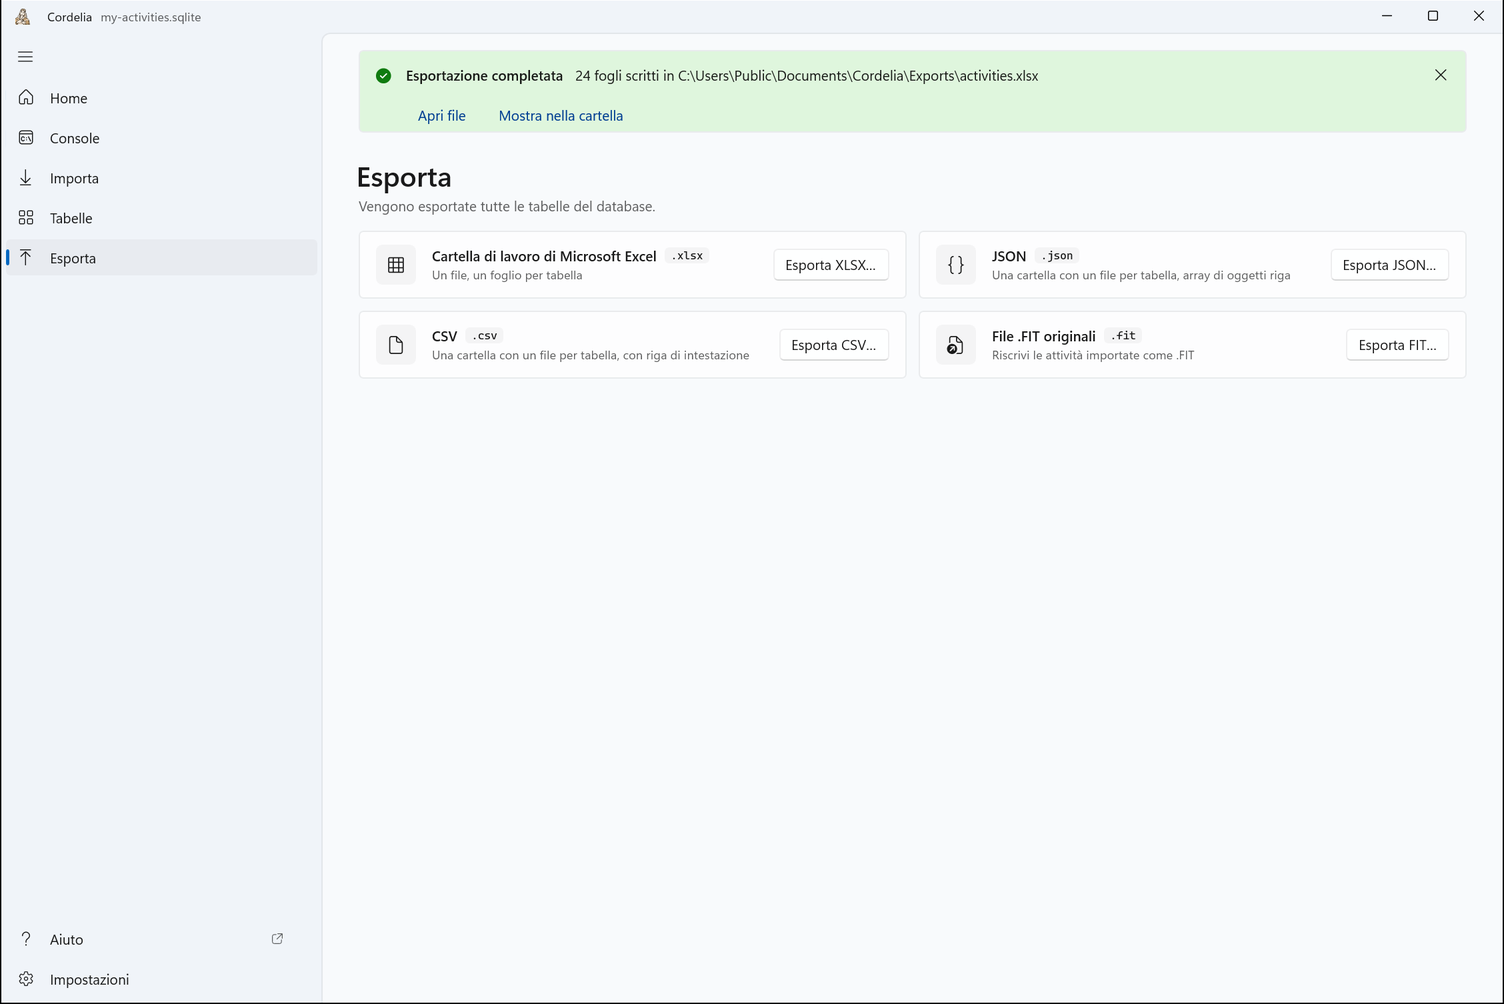Click the Esporta XLSX... button
The width and height of the screenshot is (1504, 1004).
(x=831, y=265)
